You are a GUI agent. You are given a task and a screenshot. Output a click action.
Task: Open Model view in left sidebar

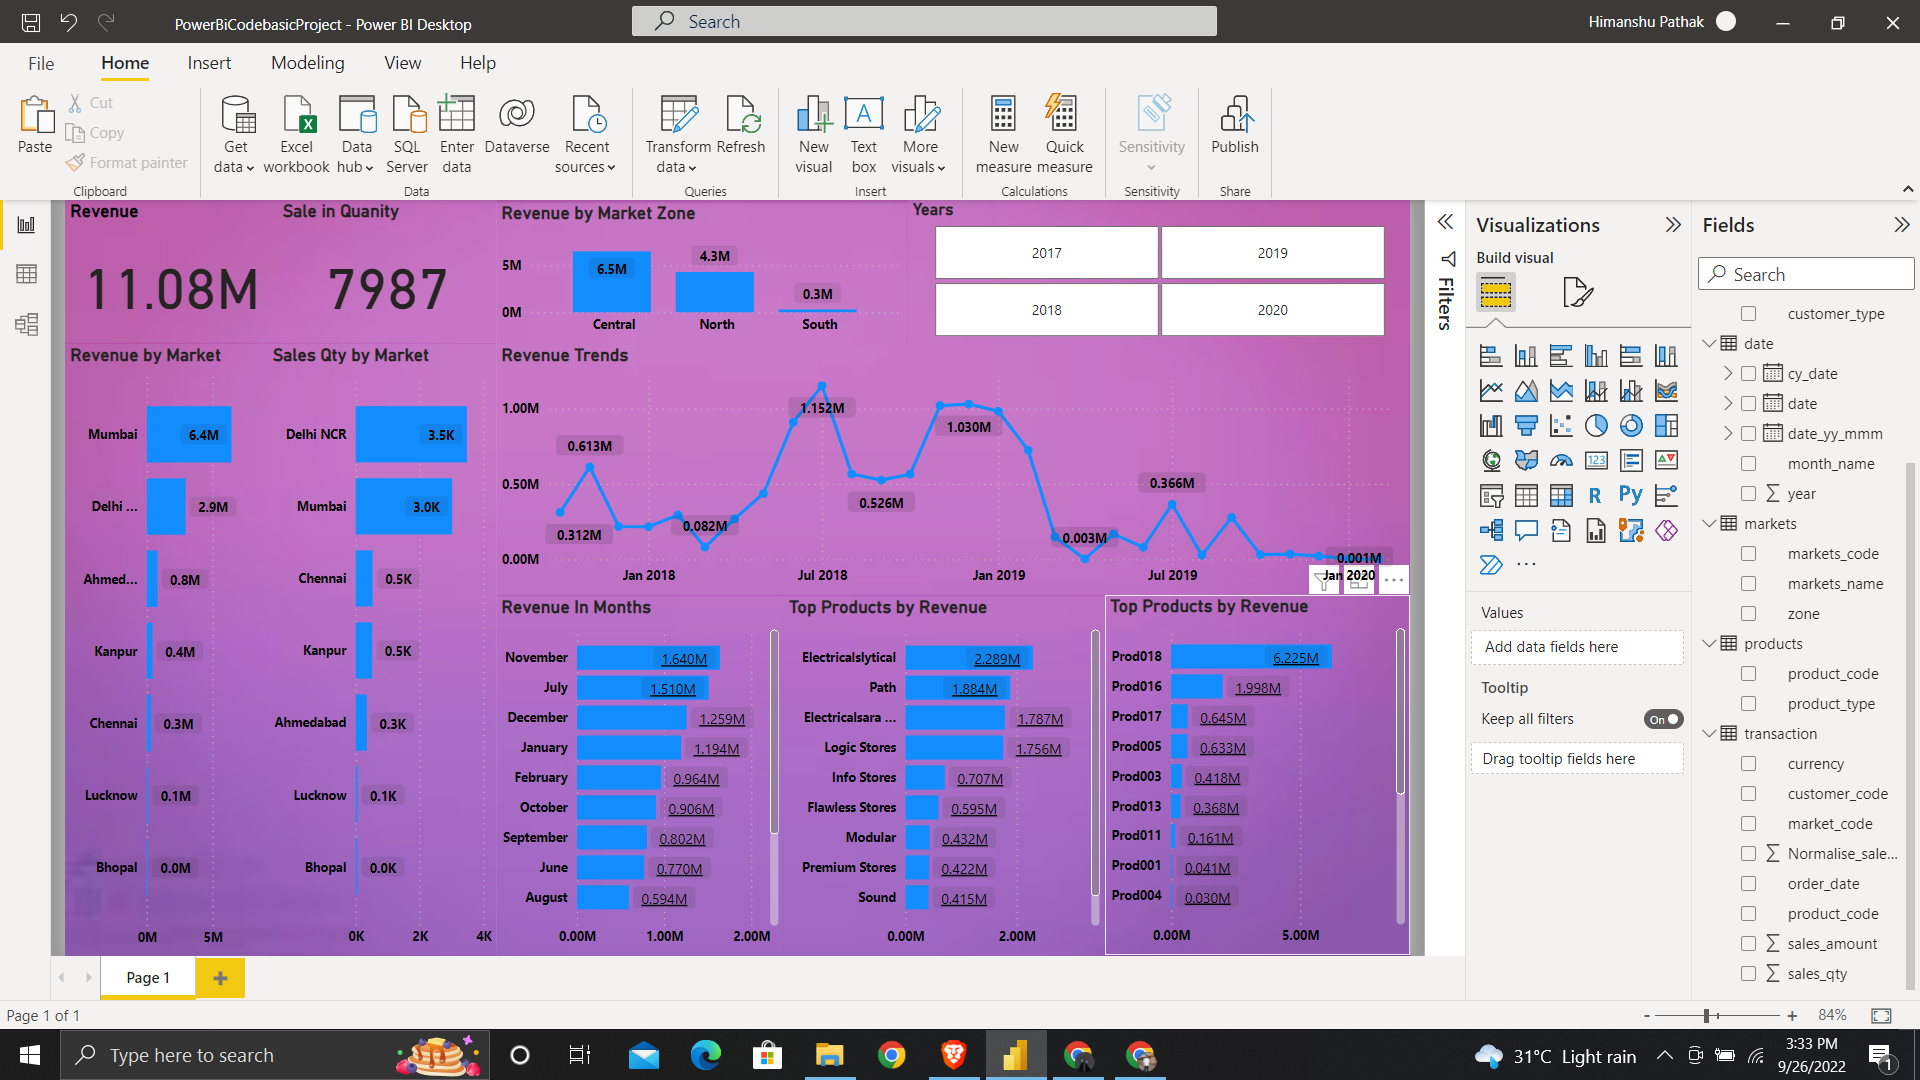[27, 324]
